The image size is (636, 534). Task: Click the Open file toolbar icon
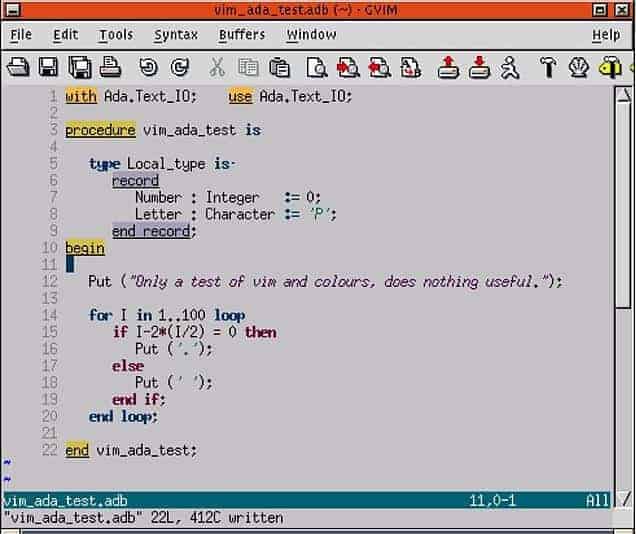[x=17, y=68]
